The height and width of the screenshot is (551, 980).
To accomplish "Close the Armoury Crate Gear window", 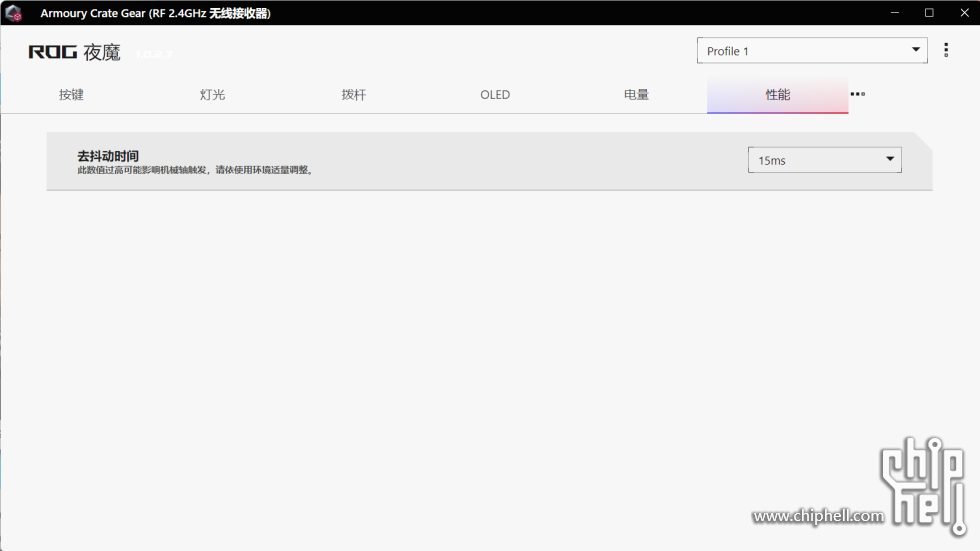I will pyautogui.click(x=964, y=12).
